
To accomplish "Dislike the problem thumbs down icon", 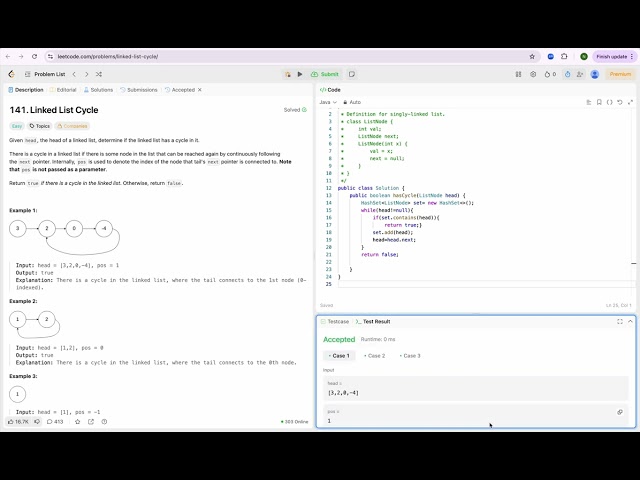I will click(x=37, y=422).
